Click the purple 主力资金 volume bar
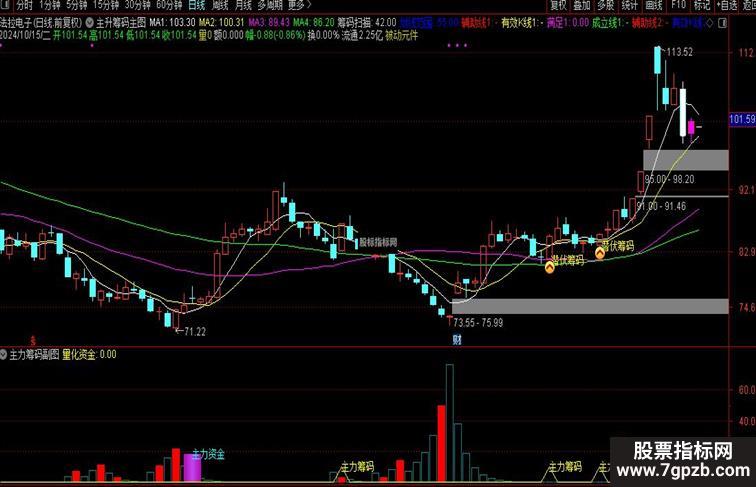The image size is (756, 487). (192, 467)
